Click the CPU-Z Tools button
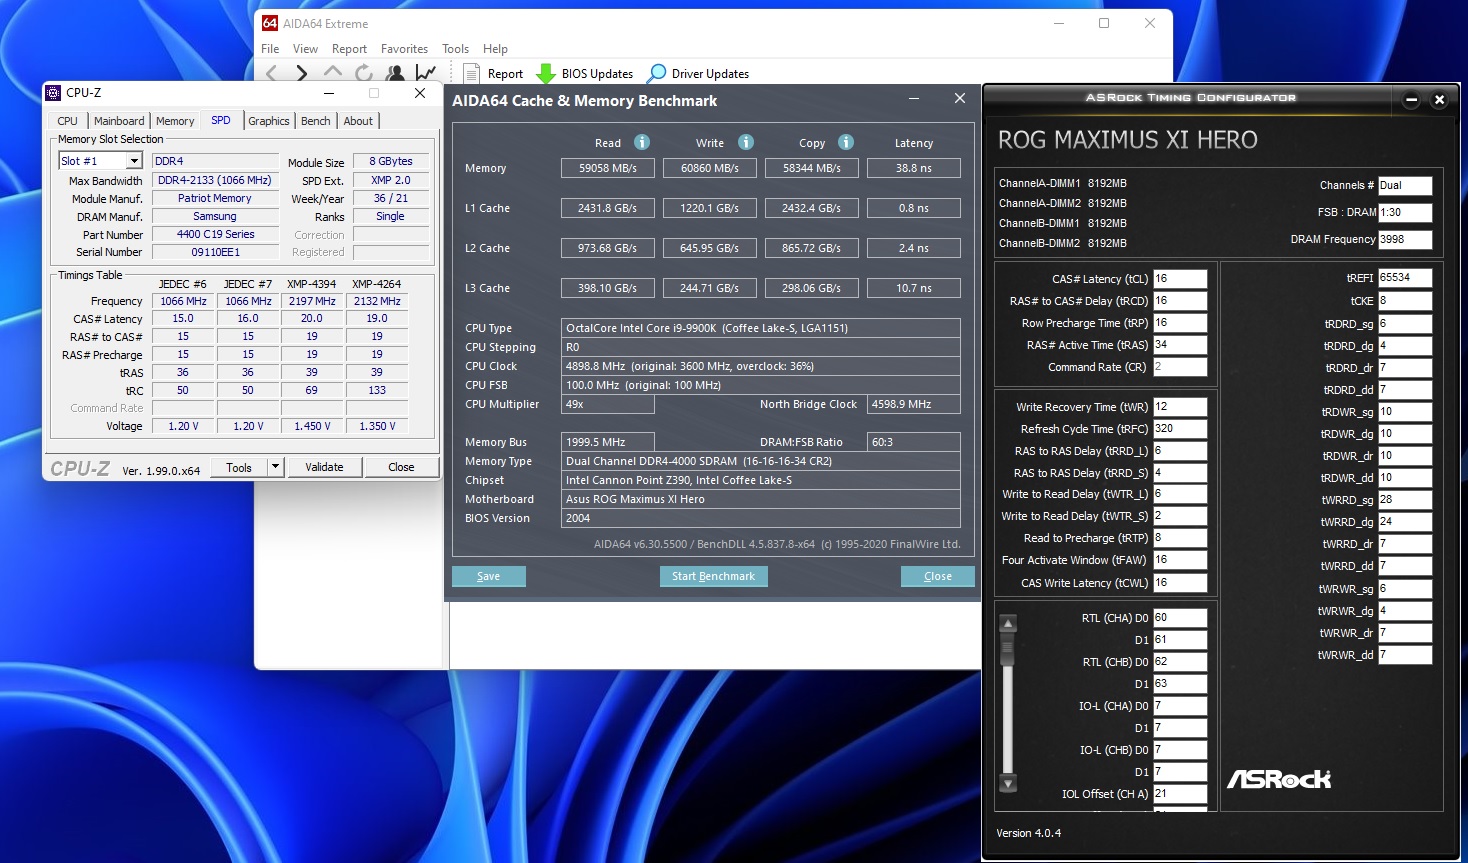1468x863 pixels. (239, 467)
